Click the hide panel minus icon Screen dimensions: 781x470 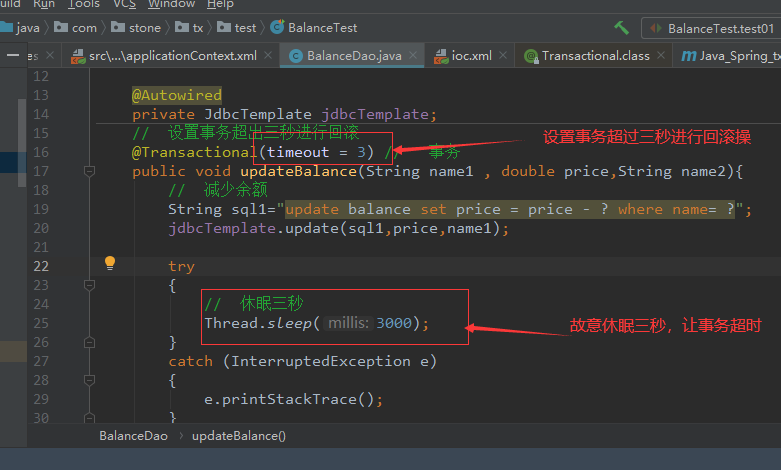[x=13, y=55]
